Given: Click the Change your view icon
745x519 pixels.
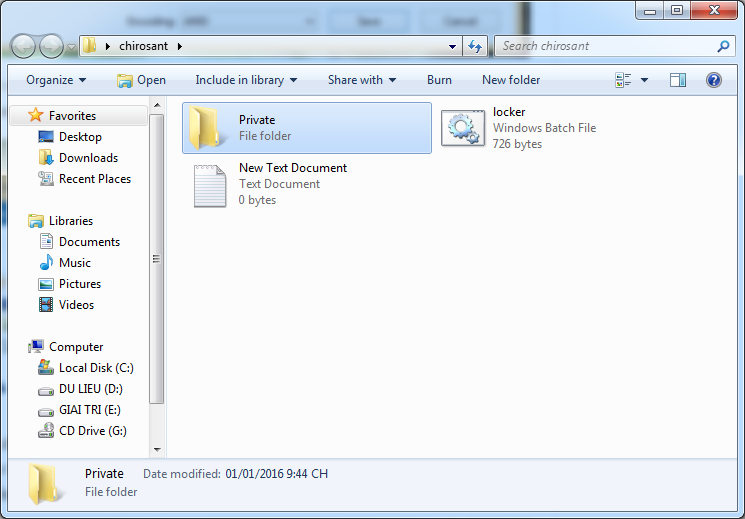Looking at the screenshot, I should coord(624,80).
